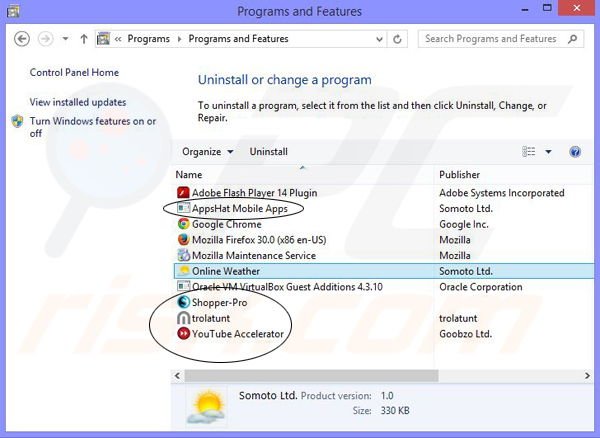Open the view options dropdown arrow
Screen dimensions: 600x438
point(548,152)
